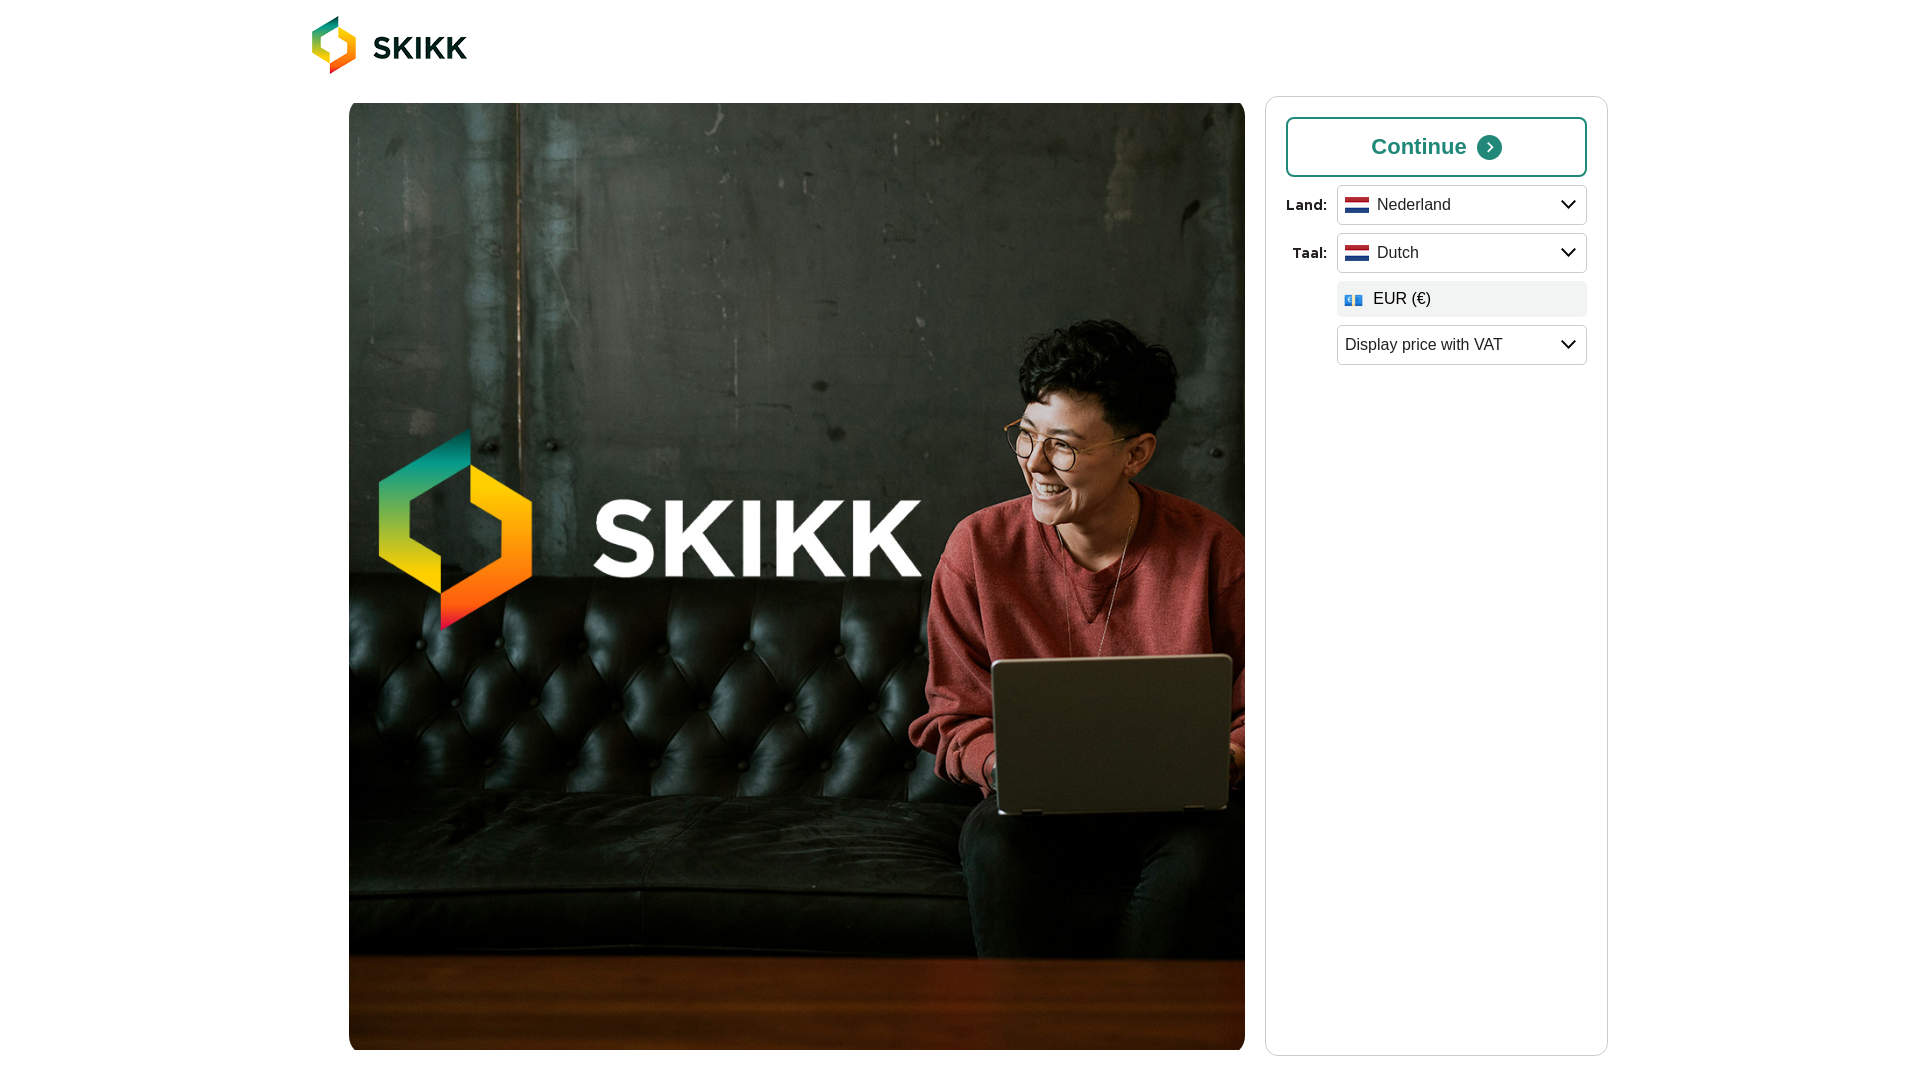The image size is (1920, 1080).
Task: Open the Dutch language combo box
Action: pyautogui.click(x=1462, y=253)
